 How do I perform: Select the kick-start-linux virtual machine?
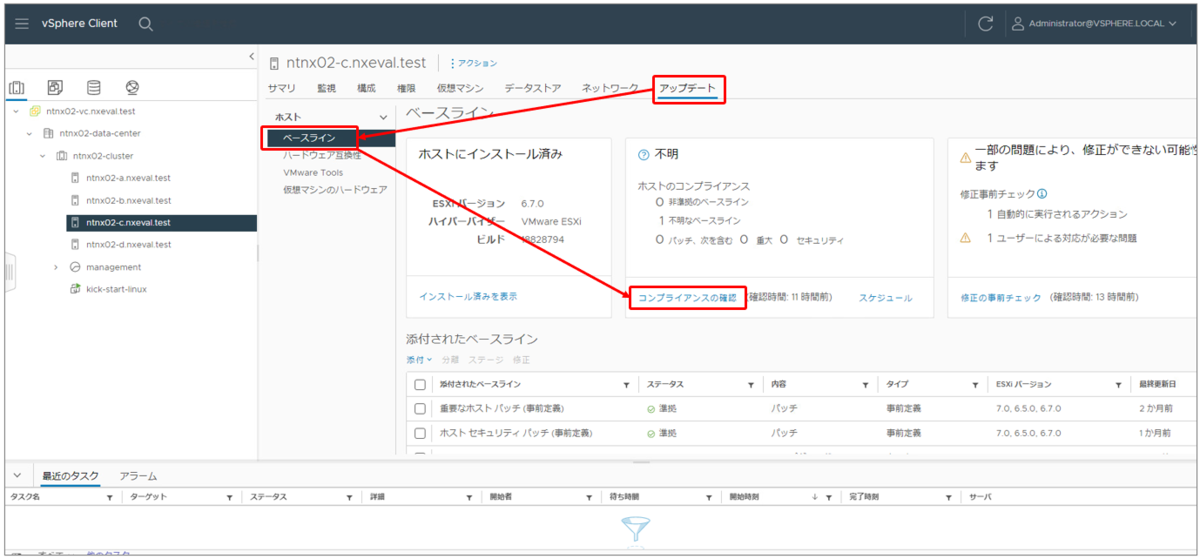coord(116,289)
